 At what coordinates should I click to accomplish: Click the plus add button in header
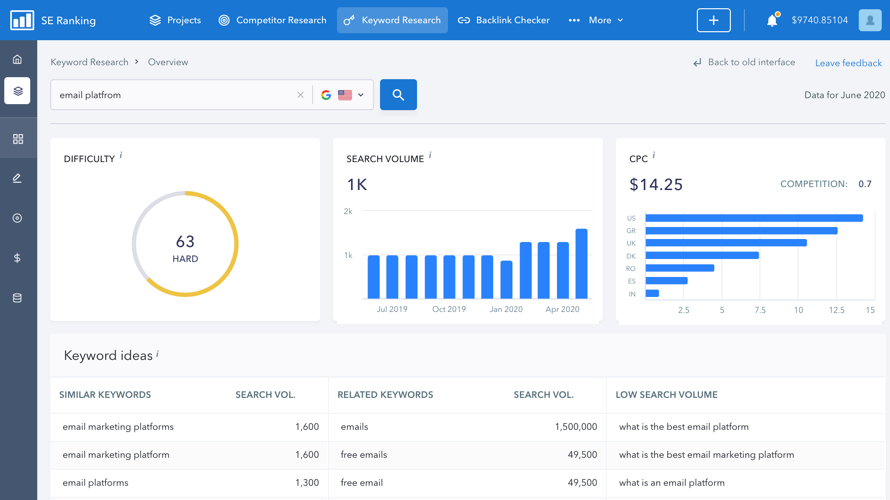tap(713, 20)
